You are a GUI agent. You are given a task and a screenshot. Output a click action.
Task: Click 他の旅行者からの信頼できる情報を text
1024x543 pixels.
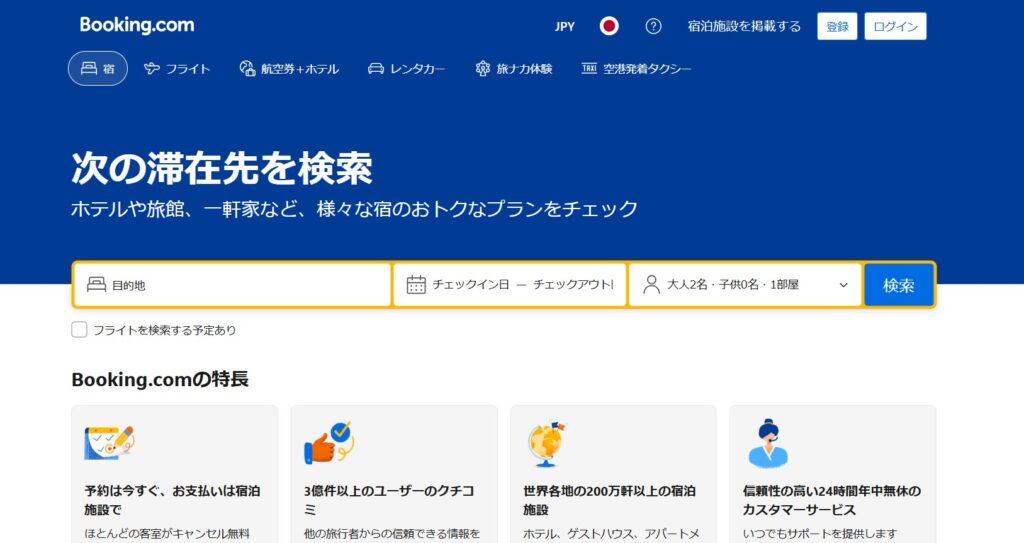392,534
